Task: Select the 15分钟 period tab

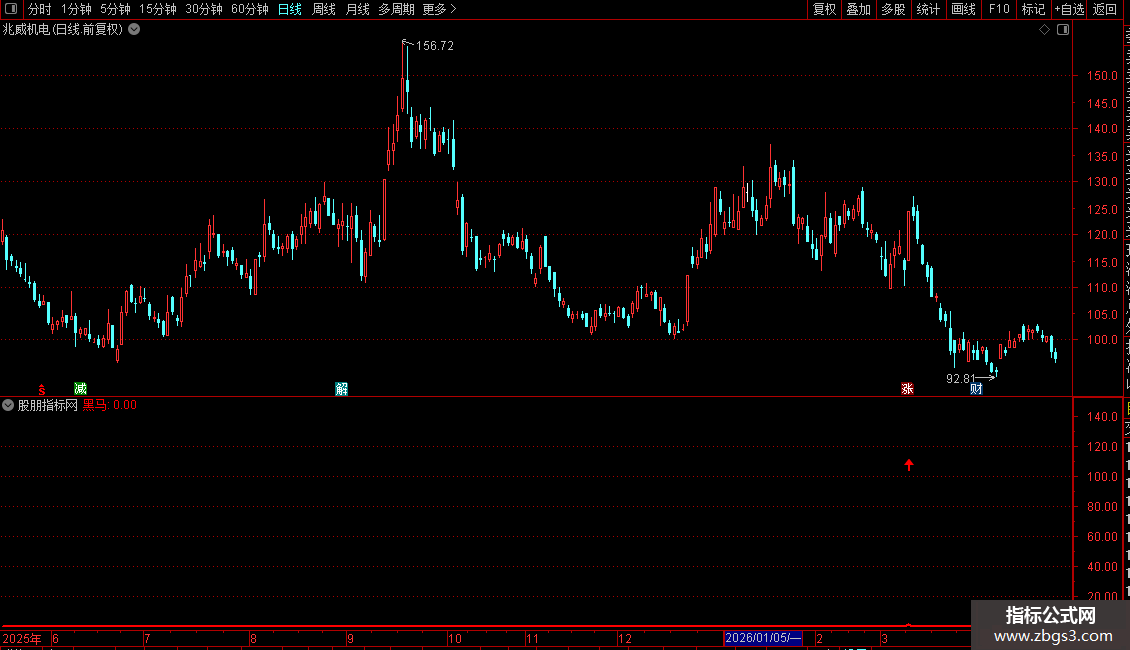Action: [158, 9]
